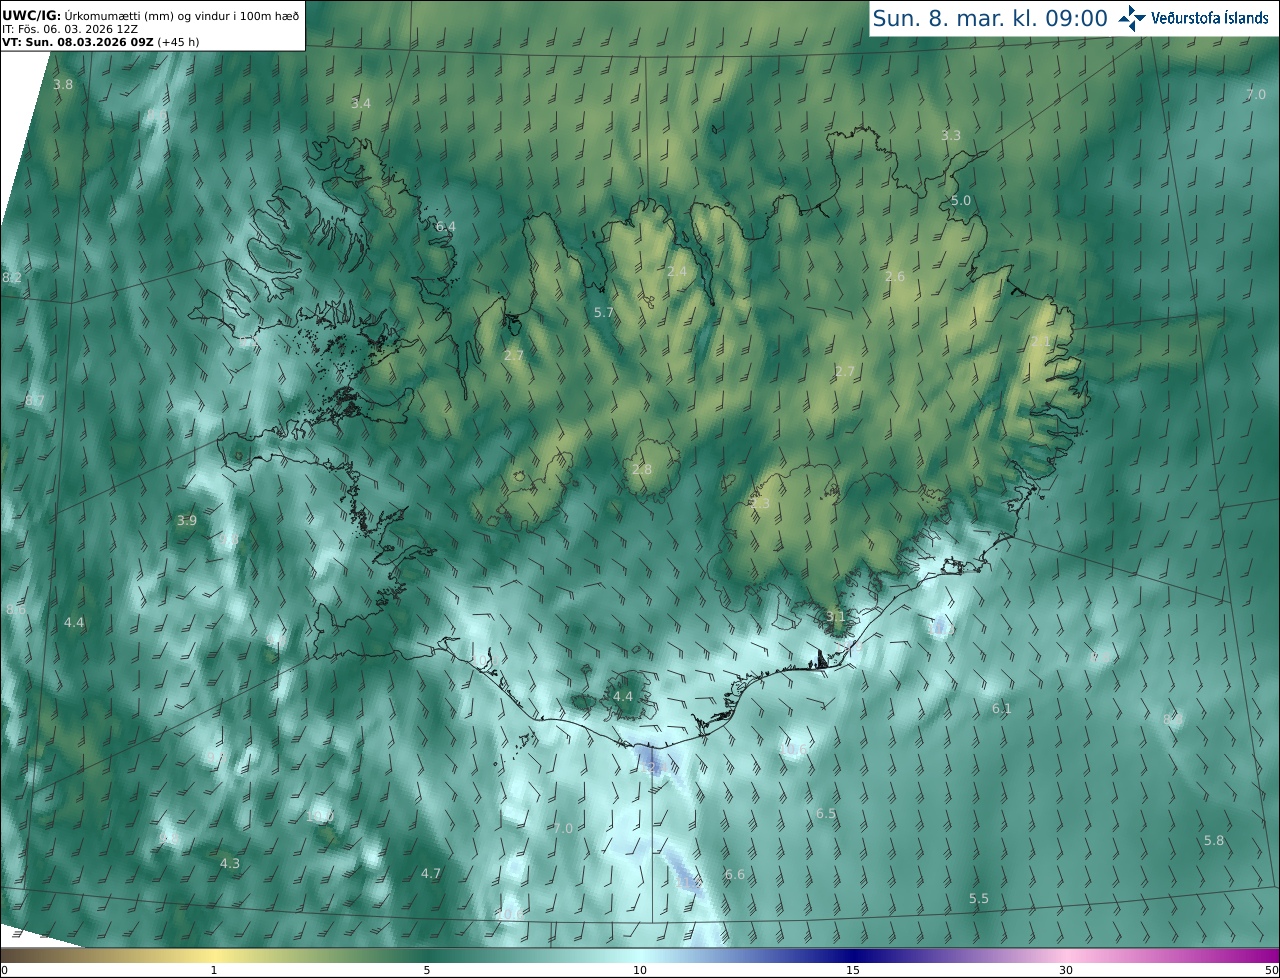Click the 3.4 value on the map

click(x=361, y=104)
